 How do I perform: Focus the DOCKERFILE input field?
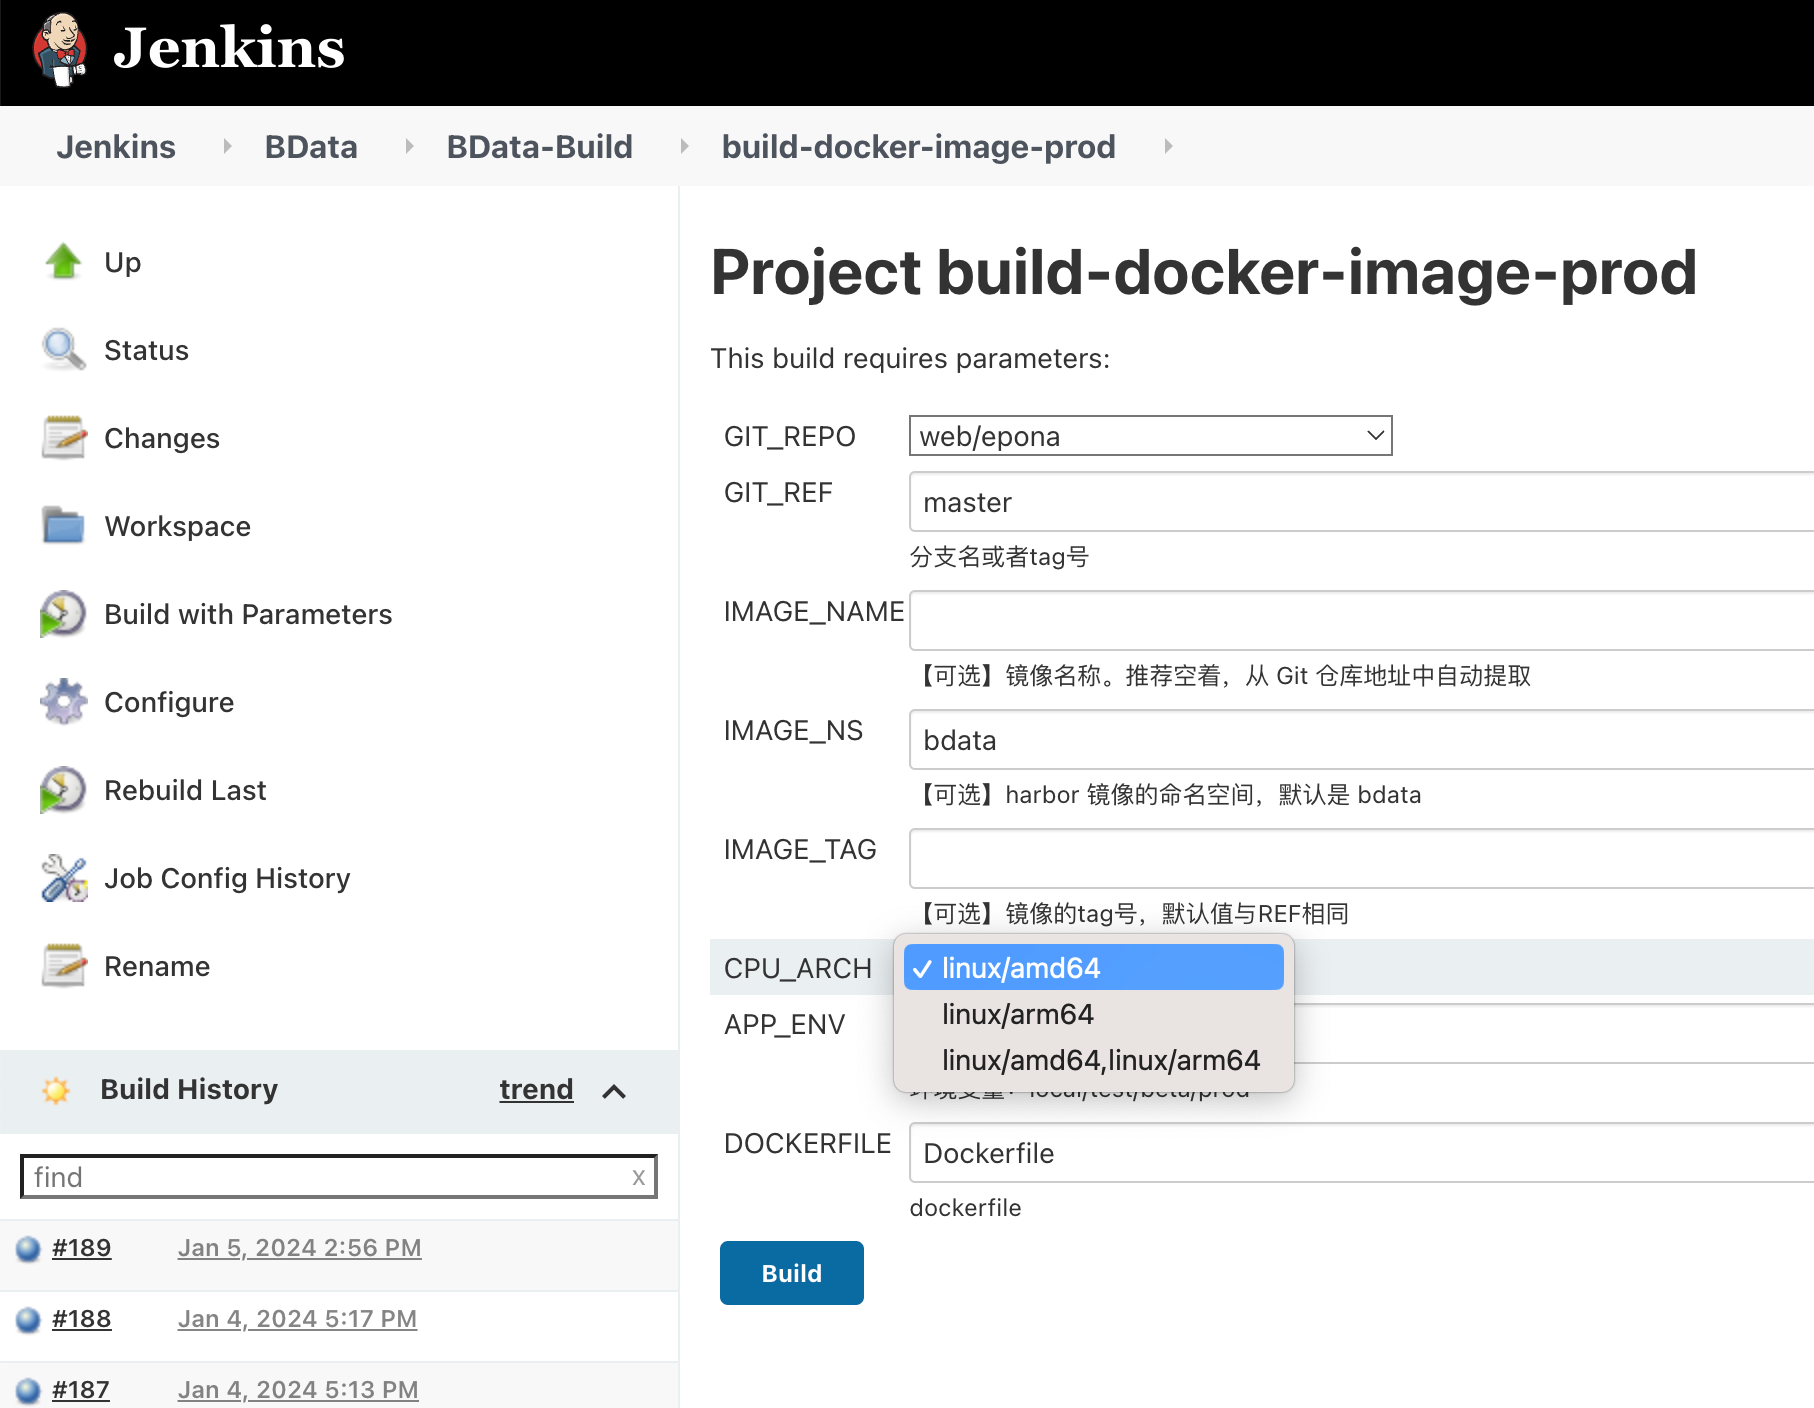point(1361,1153)
